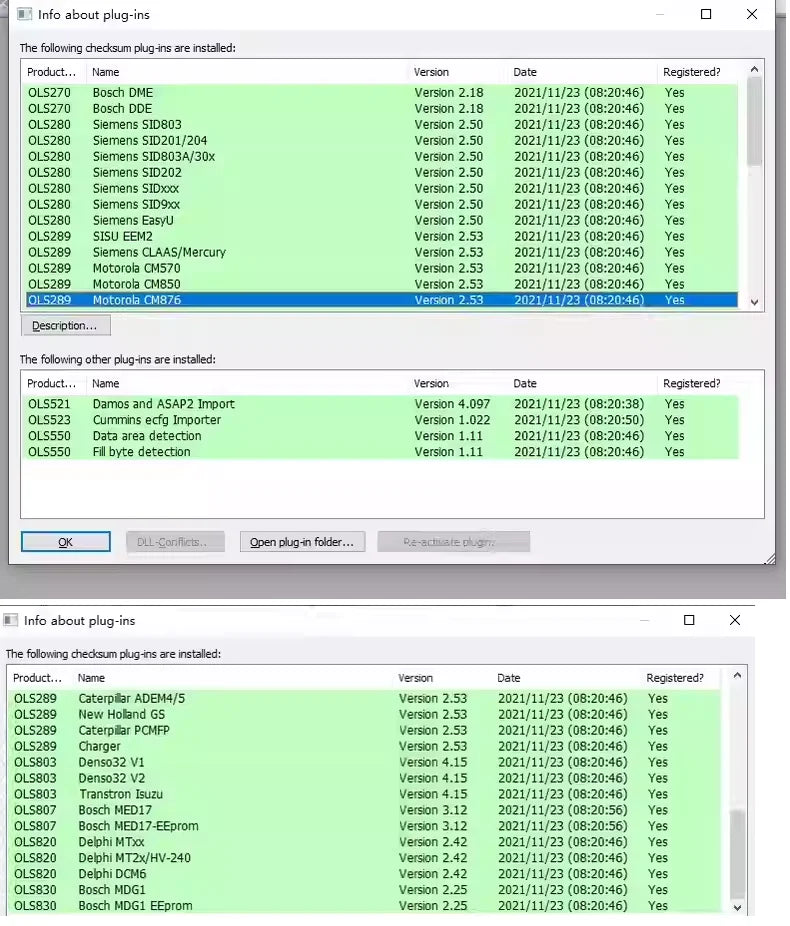The width and height of the screenshot is (790, 926).
Task: Click the lower dialog's title bar icon
Action: [11, 620]
